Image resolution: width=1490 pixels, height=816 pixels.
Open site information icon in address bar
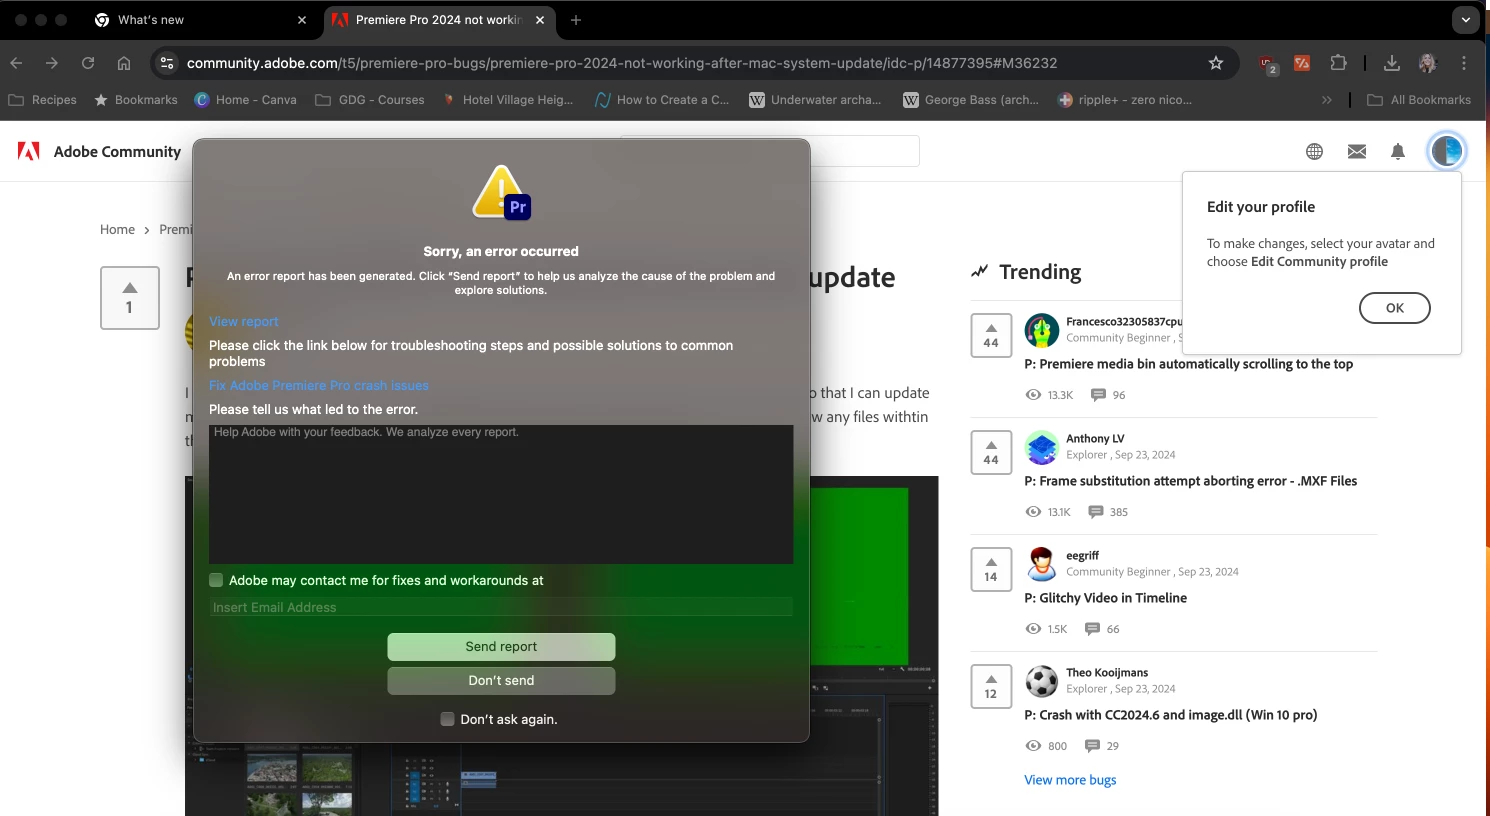pos(167,63)
